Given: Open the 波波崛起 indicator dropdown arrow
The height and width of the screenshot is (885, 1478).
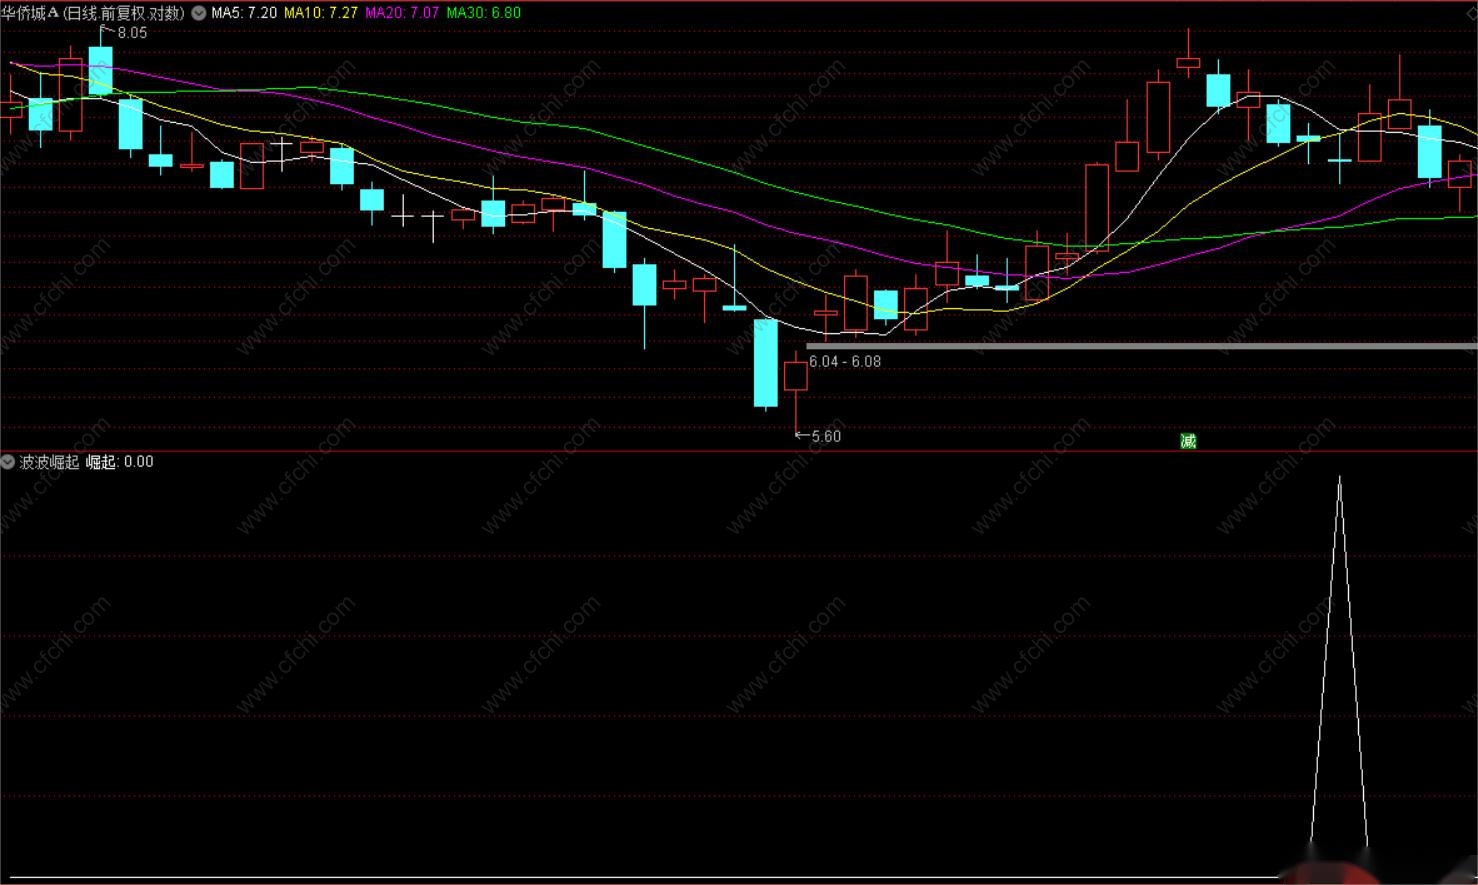Looking at the screenshot, I should click(8, 462).
